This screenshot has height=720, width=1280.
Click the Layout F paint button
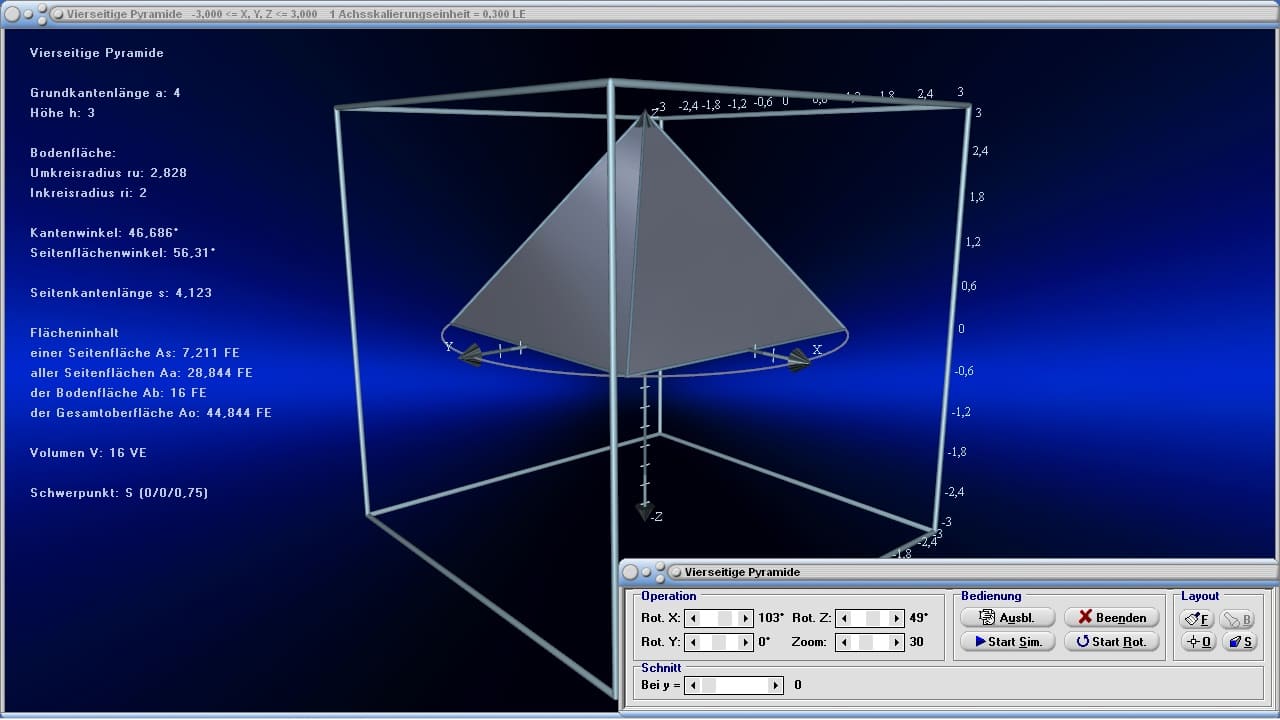click(1196, 619)
